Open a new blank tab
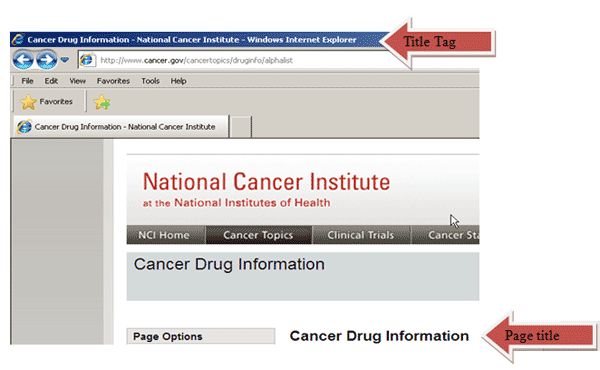 (241, 127)
